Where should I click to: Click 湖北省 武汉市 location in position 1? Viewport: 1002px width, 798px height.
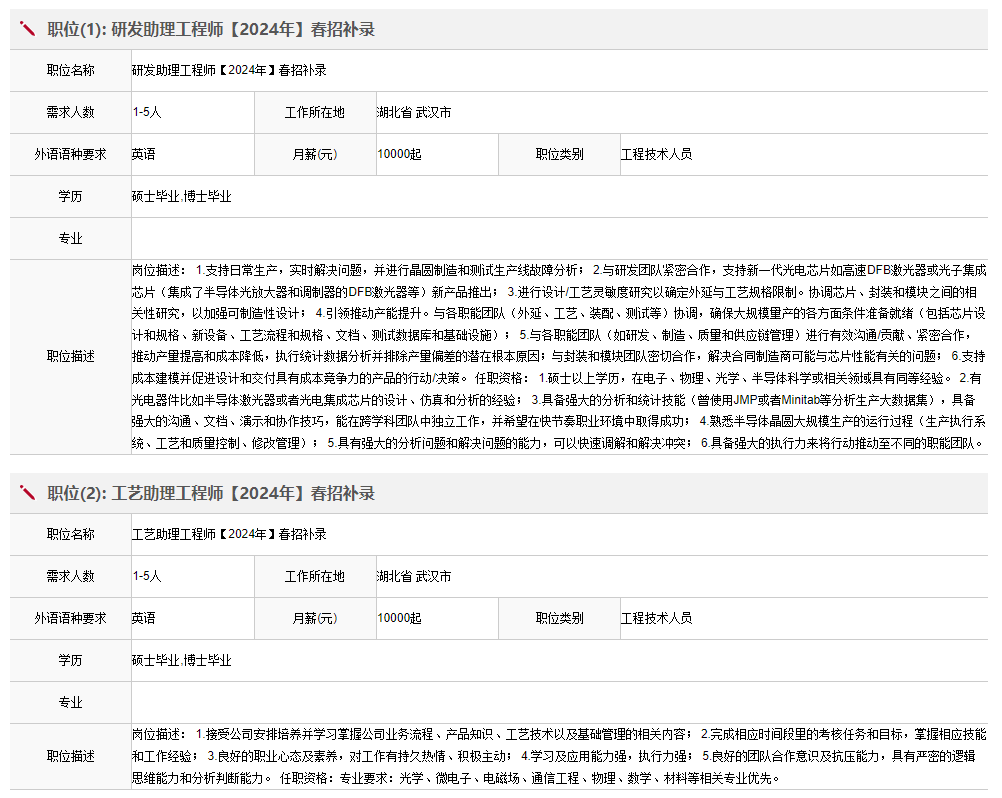[414, 112]
